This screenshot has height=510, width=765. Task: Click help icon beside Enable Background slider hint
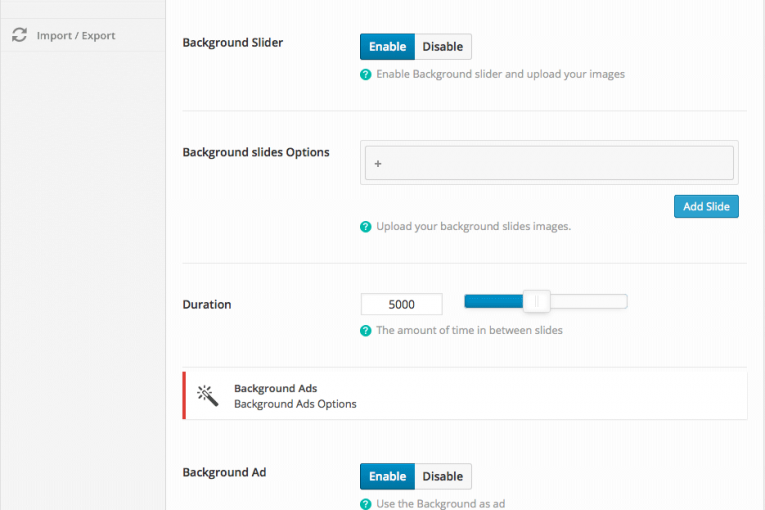pyautogui.click(x=365, y=75)
